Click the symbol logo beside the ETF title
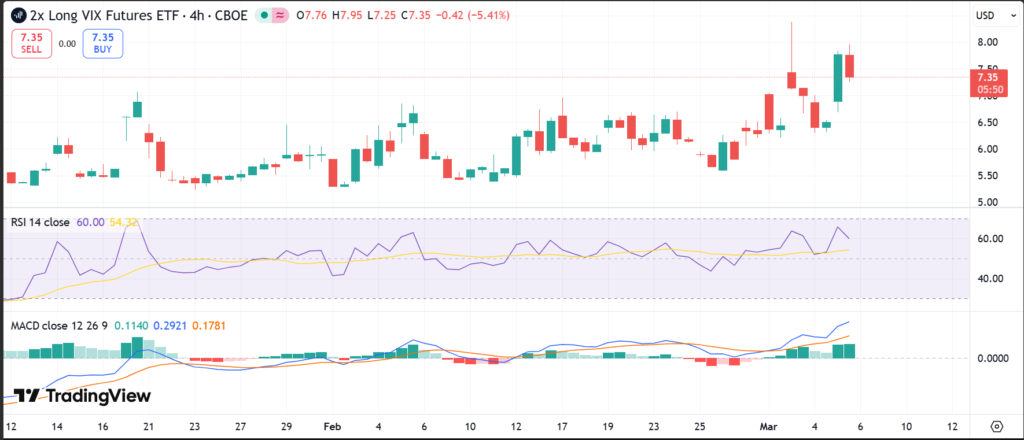Viewport: 1024px width, 440px height. pyautogui.click(x=19, y=15)
